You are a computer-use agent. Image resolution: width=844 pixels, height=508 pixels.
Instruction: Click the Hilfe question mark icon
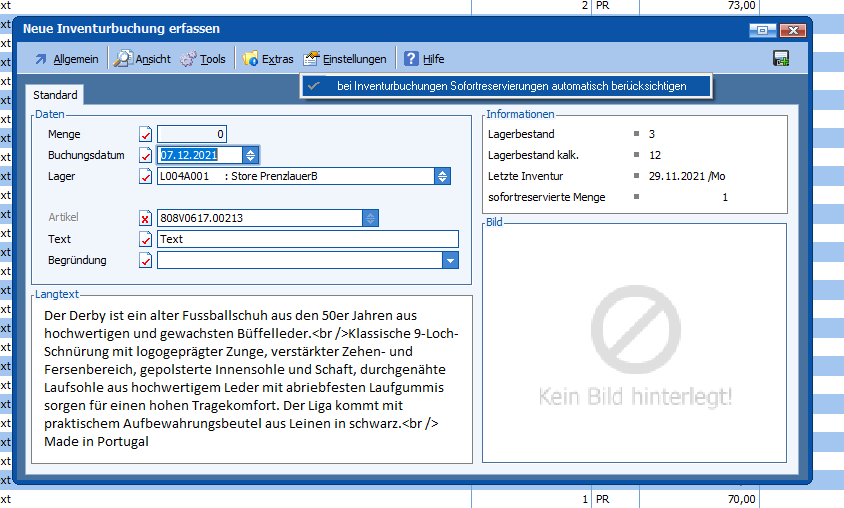click(411, 59)
